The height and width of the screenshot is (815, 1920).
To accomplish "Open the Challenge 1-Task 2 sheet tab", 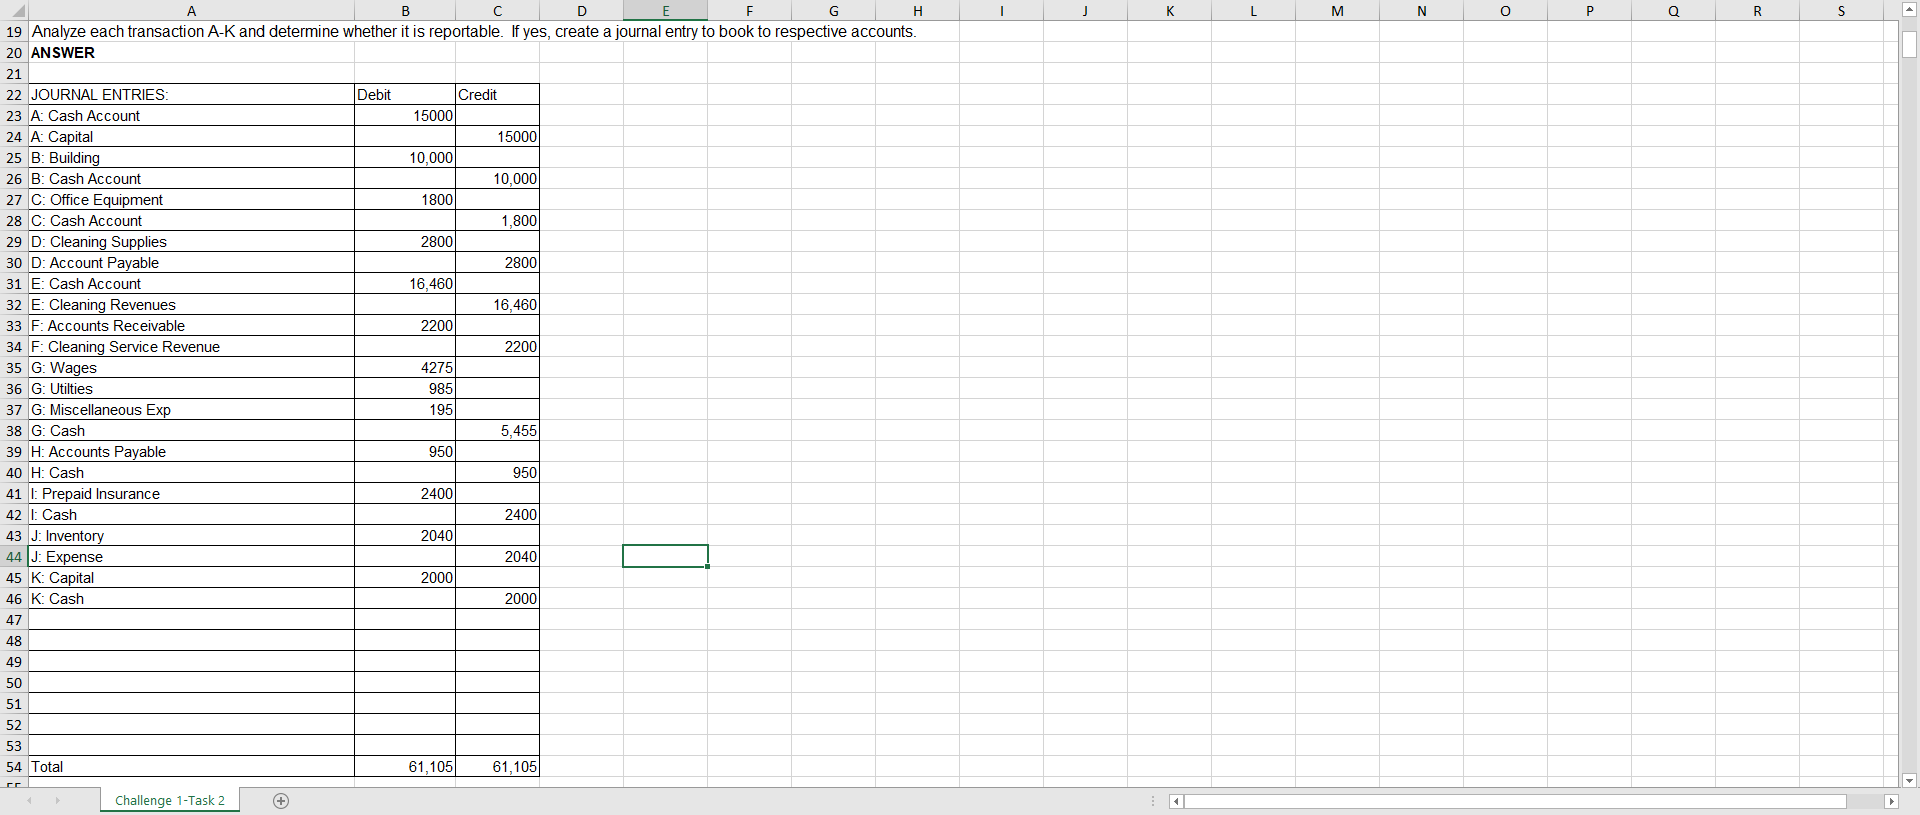I will click(170, 800).
